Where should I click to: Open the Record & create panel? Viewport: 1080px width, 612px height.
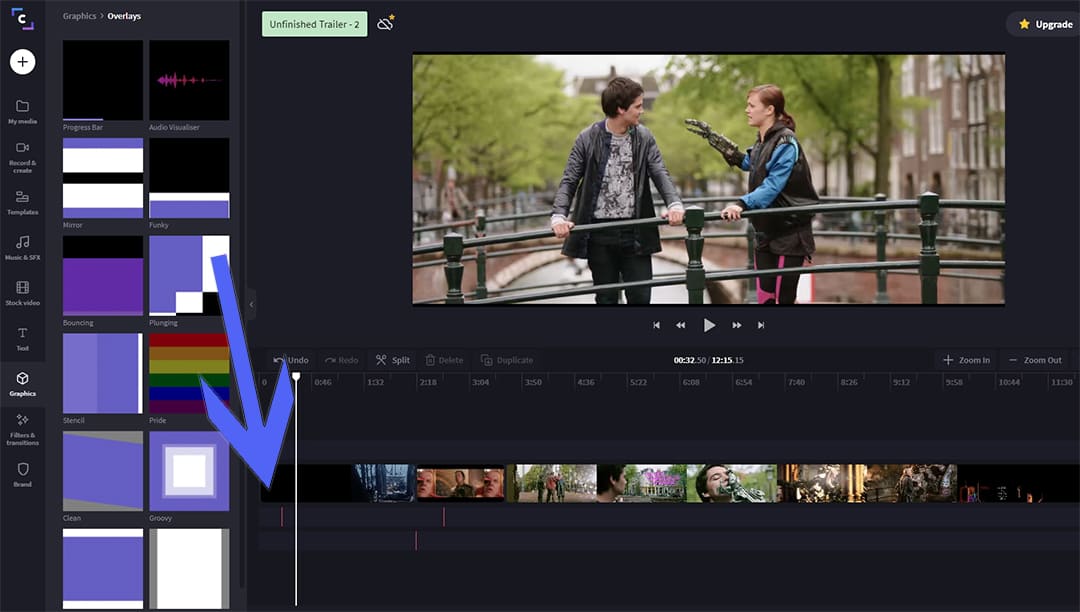[x=23, y=157]
